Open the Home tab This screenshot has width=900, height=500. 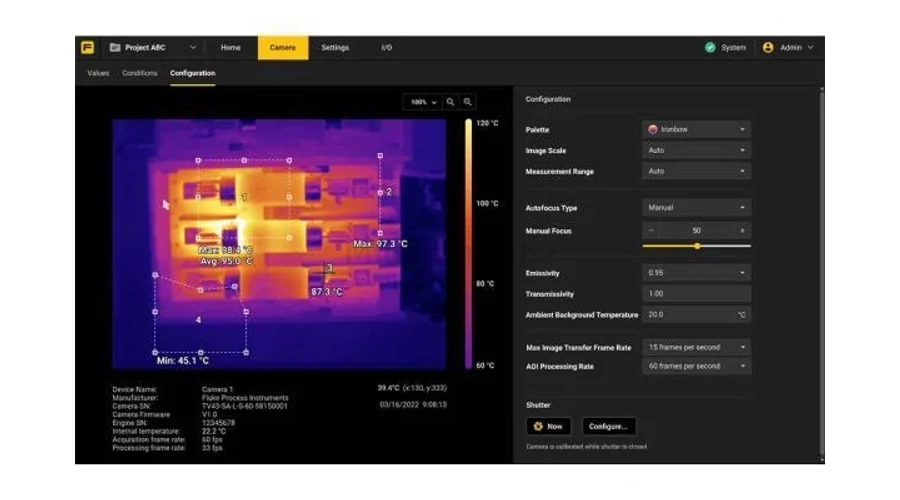(231, 48)
